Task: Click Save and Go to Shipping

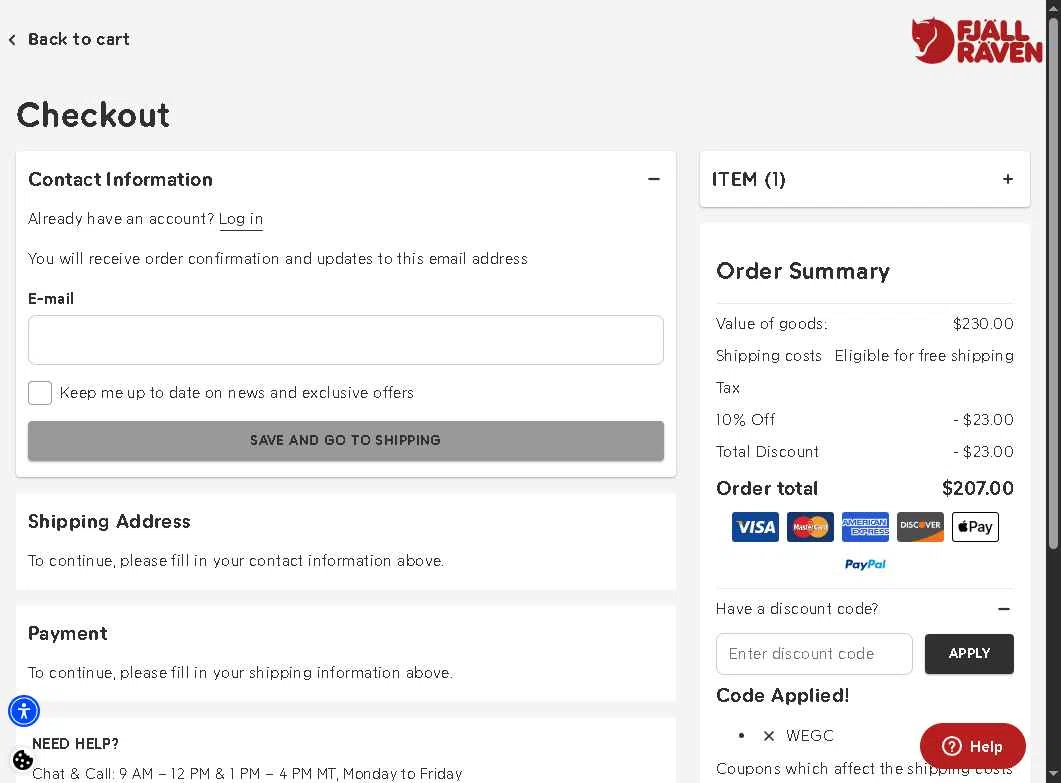Action: (x=346, y=441)
